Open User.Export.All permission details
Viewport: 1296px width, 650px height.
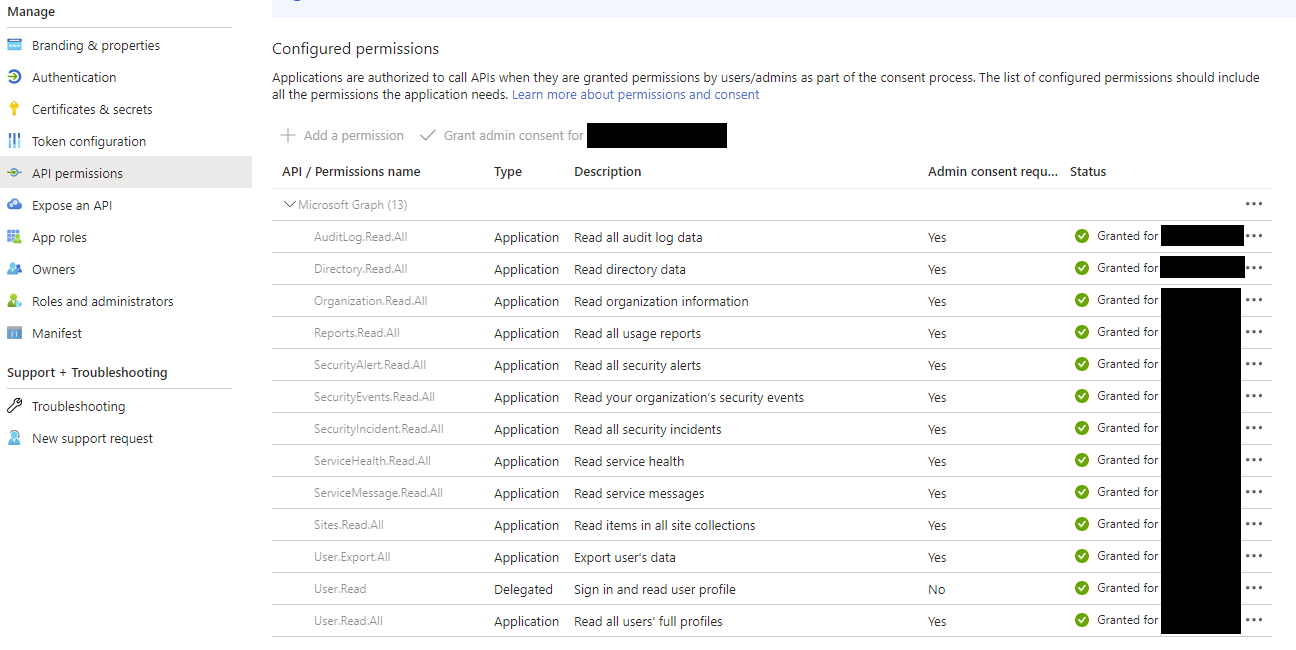point(352,557)
